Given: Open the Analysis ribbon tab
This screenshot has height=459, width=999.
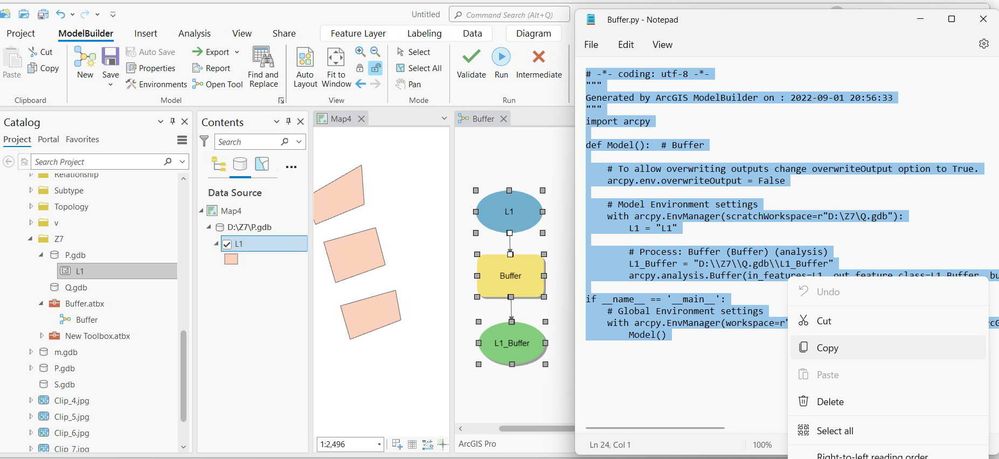Looking at the screenshot, I should tap(194, 33).
